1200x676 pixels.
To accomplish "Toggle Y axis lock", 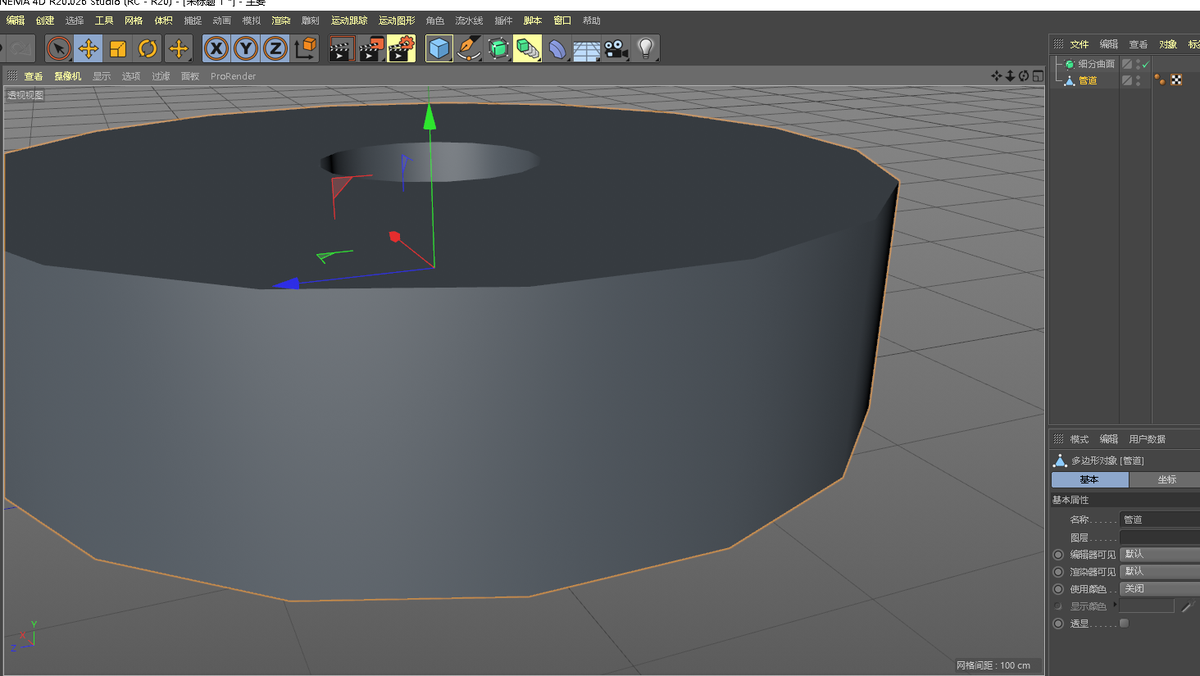I will coord(245,48).
